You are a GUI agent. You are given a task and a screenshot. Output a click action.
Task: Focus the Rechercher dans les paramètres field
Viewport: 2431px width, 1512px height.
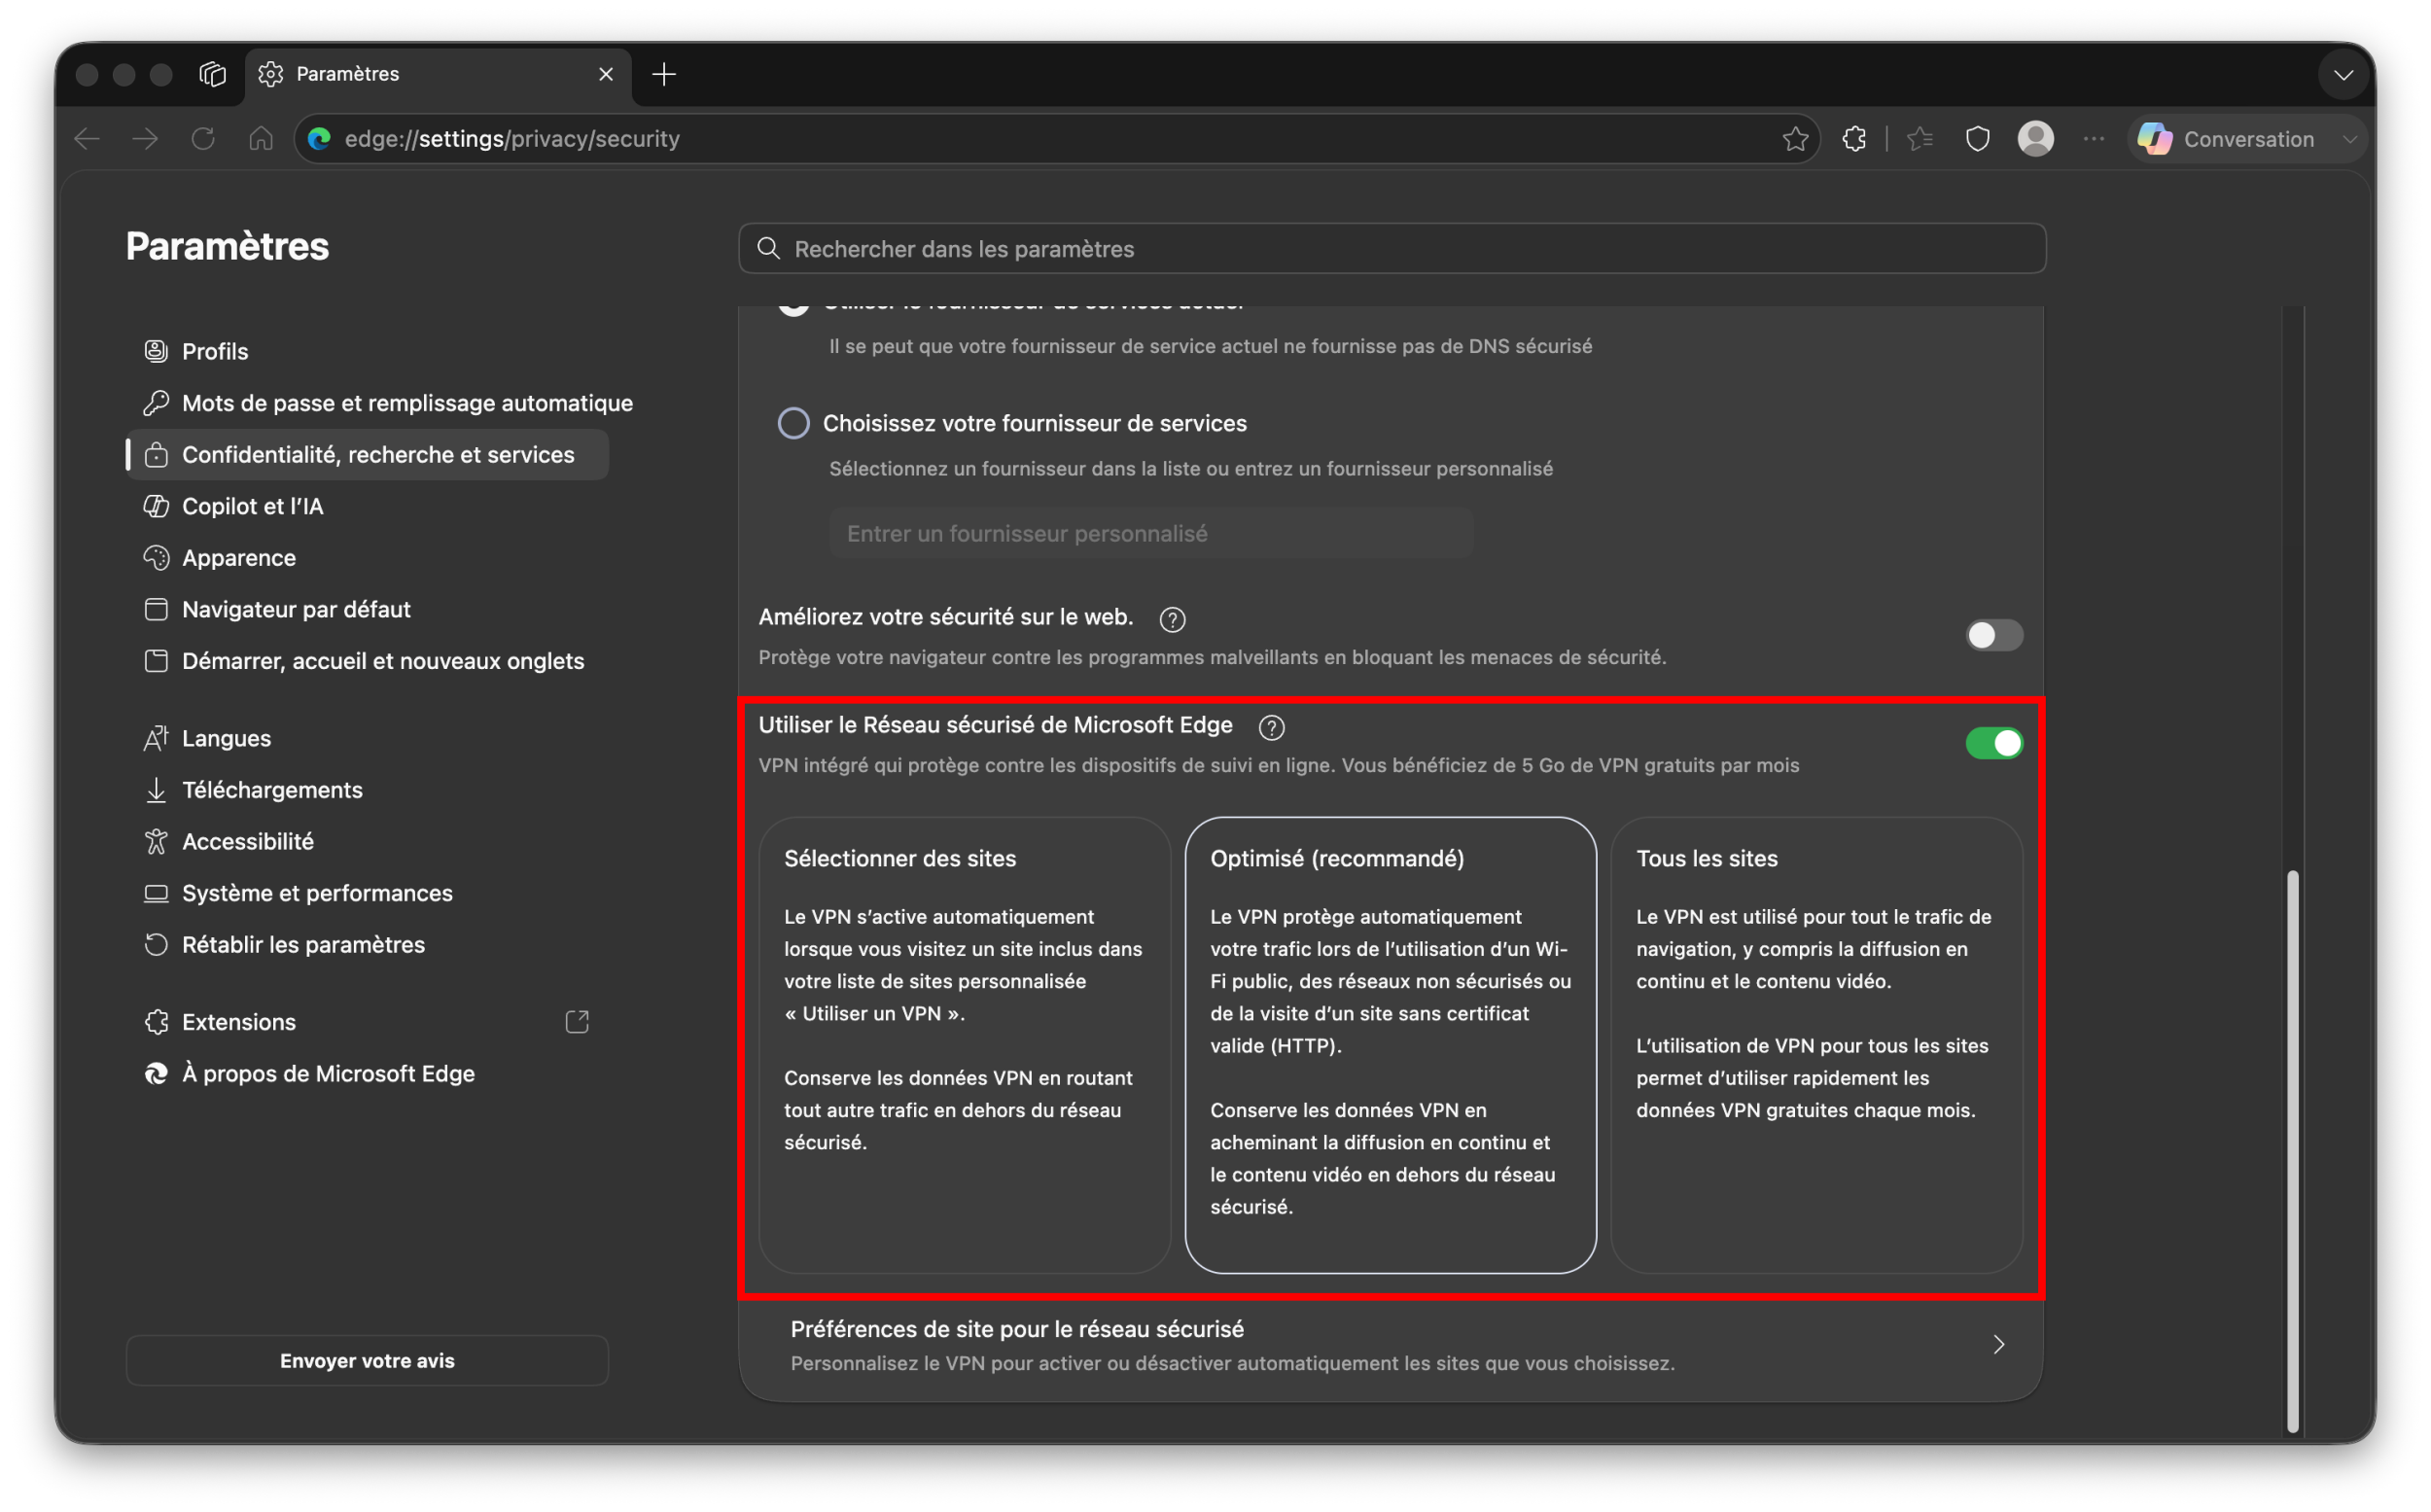coord(1392,248)
